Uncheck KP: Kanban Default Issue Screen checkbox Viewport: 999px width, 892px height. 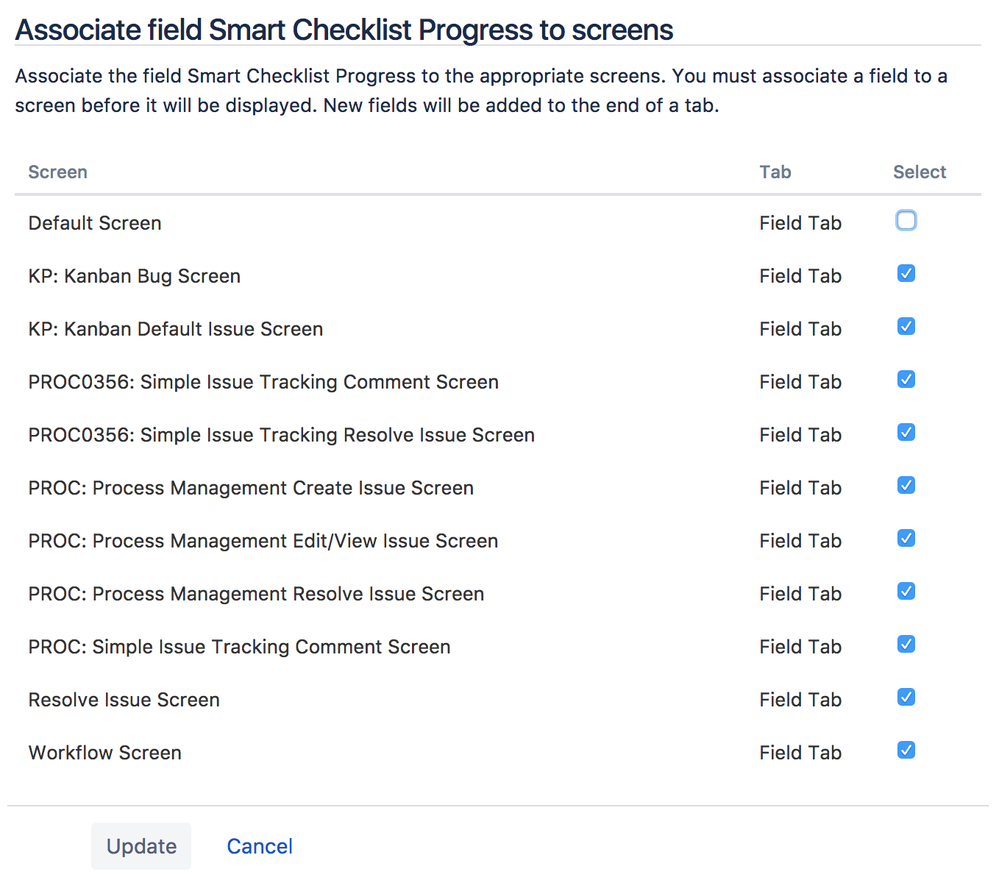(x=906, y=327)
